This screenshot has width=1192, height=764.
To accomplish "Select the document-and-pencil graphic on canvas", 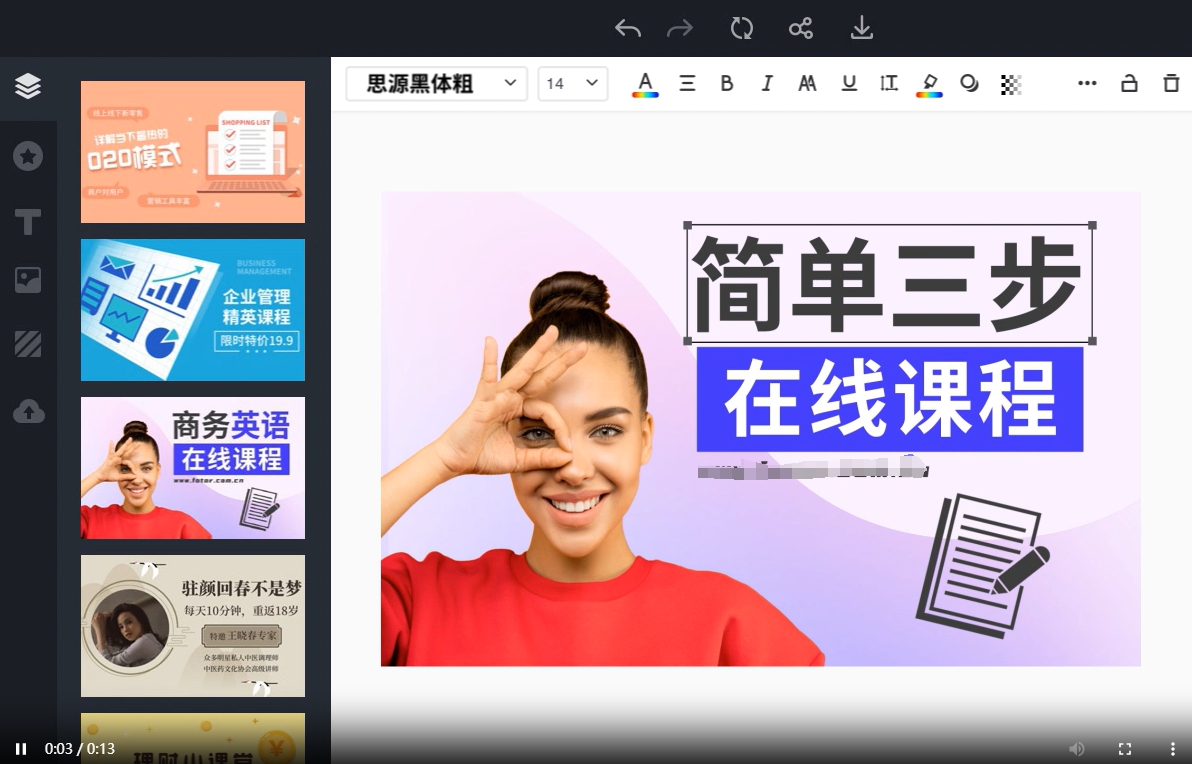I will pos(982,566).
